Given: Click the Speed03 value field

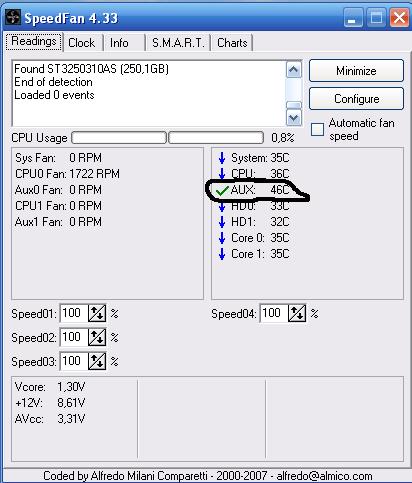Looking at the screenshot, I should tap(74, 361).
